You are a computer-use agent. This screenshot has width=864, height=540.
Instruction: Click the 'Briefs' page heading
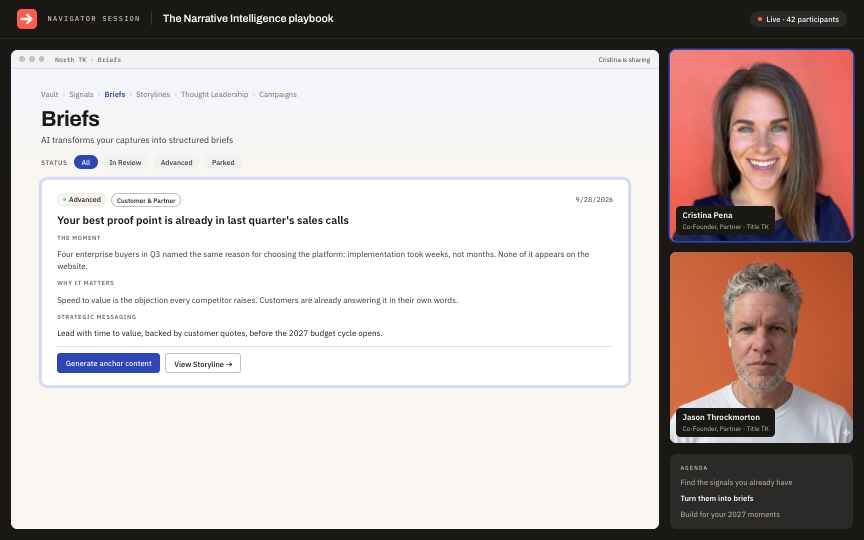pos(70,118)
